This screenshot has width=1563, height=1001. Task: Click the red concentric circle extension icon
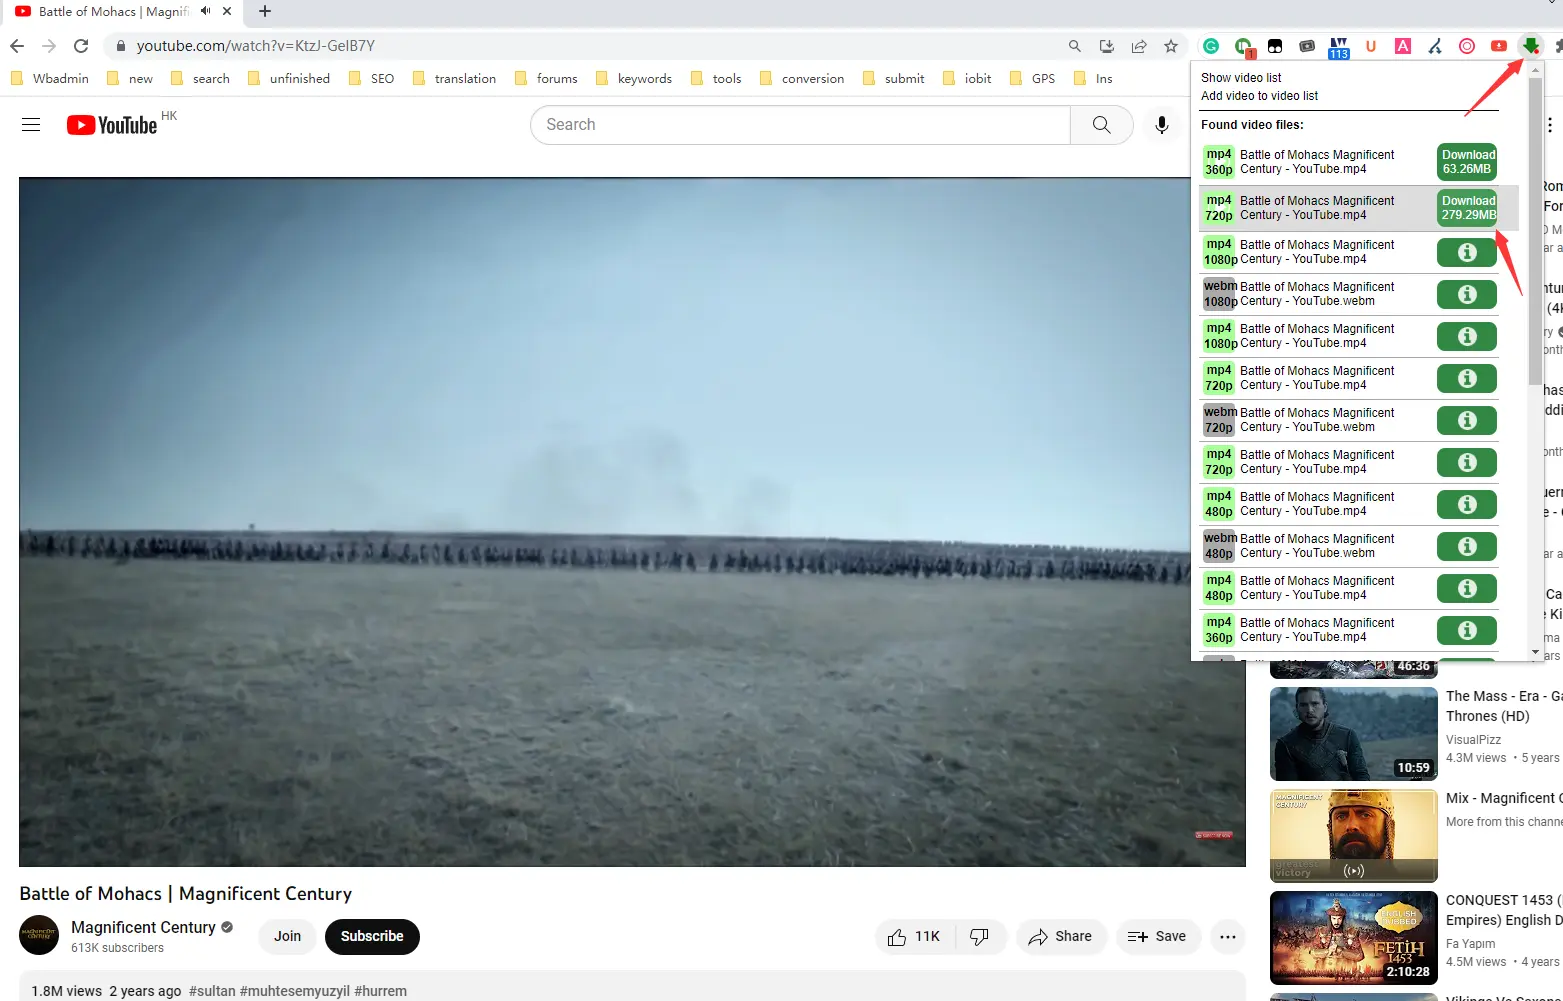[1467, 46]
